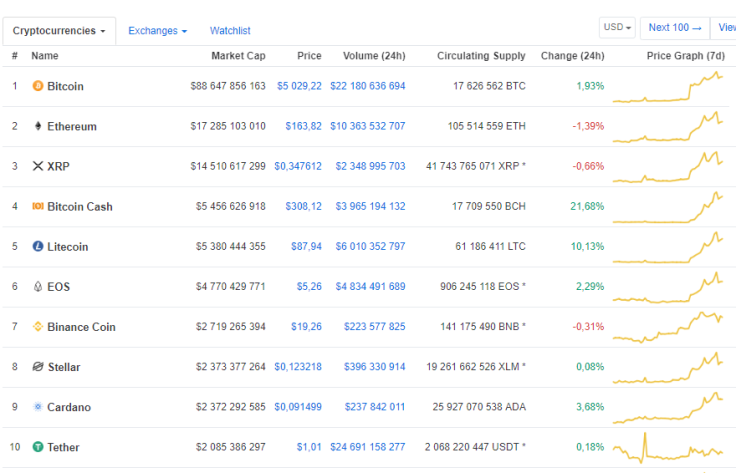
Task: Click the Bitcoin coin logo icon
Action: pos(38,86)
